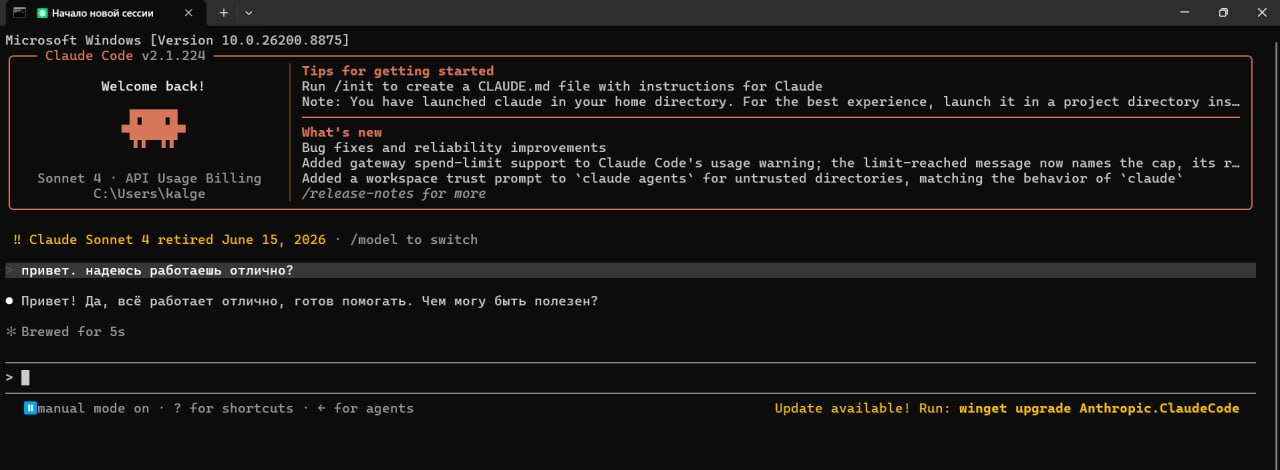Click the /release-notes for more text

(394, 193)
